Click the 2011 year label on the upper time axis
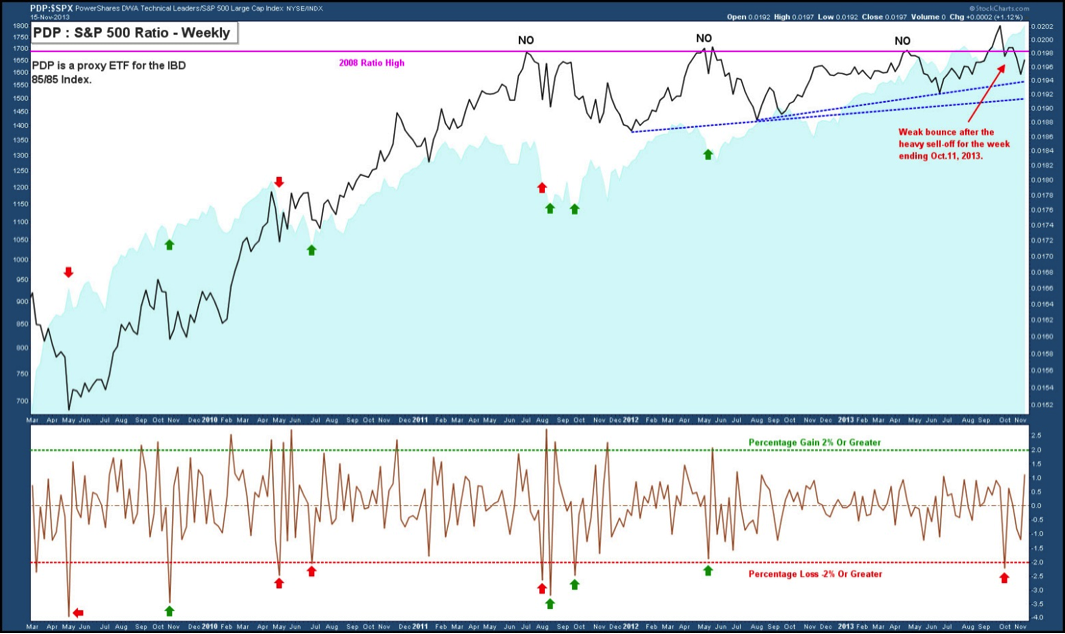This screenshot has height=634, width=1065. [420, 420]
